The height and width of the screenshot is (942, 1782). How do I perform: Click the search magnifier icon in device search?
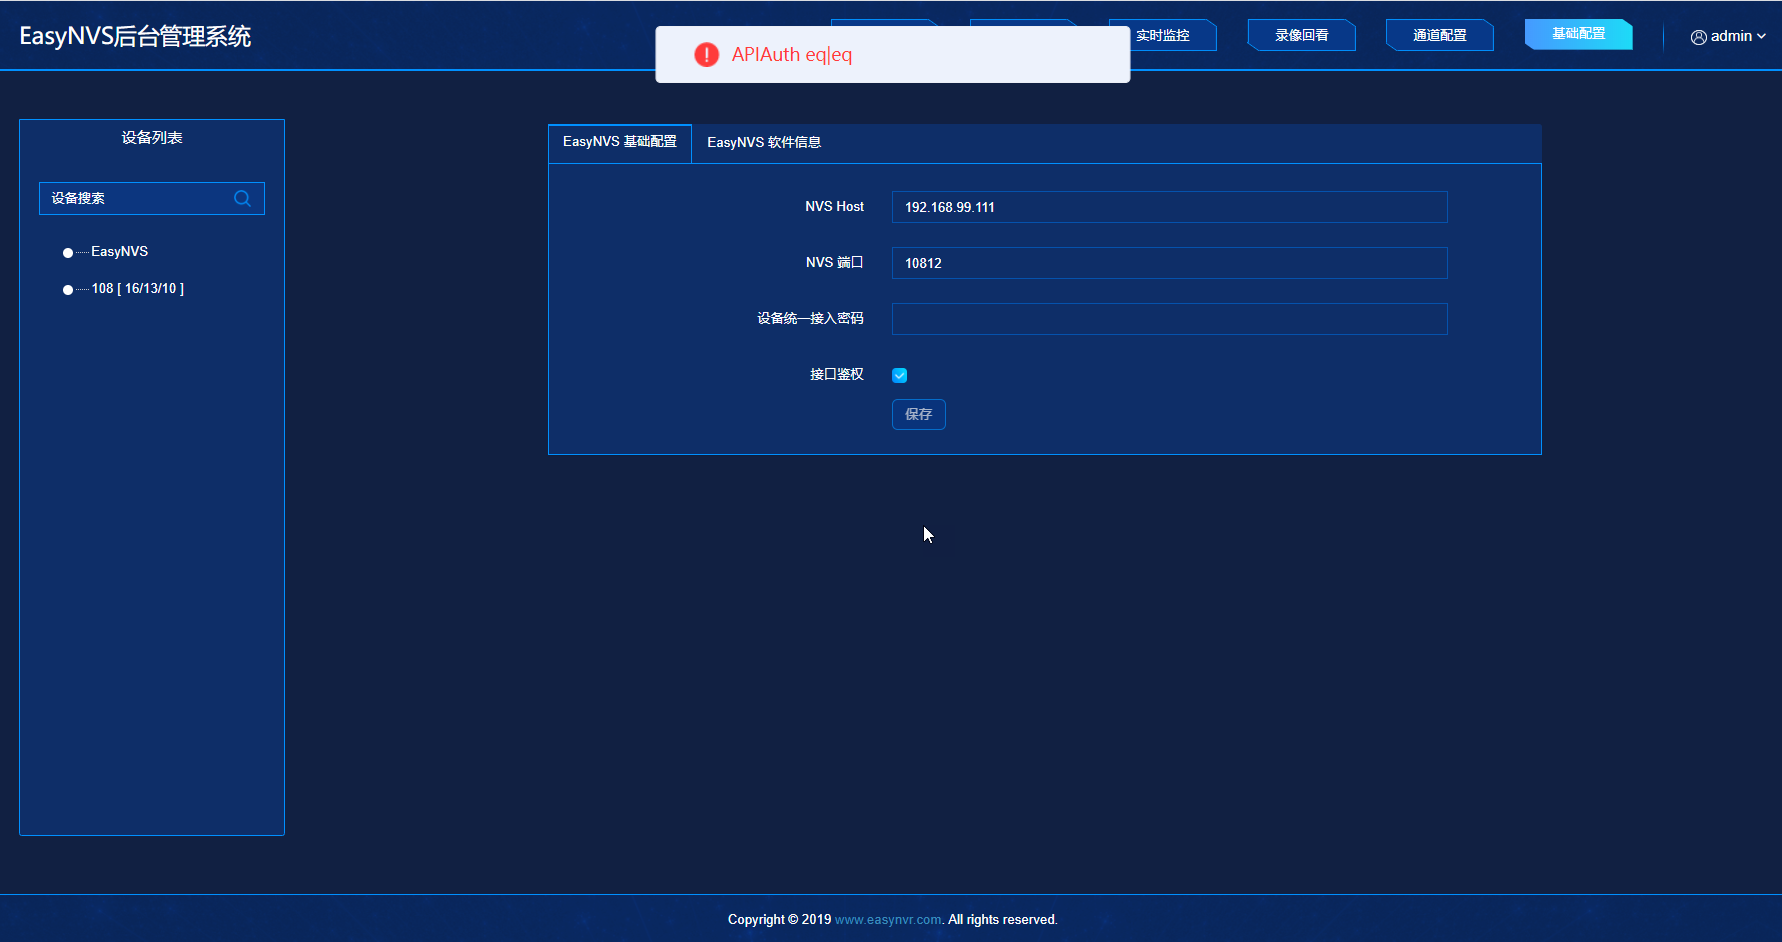pos(242,198)
